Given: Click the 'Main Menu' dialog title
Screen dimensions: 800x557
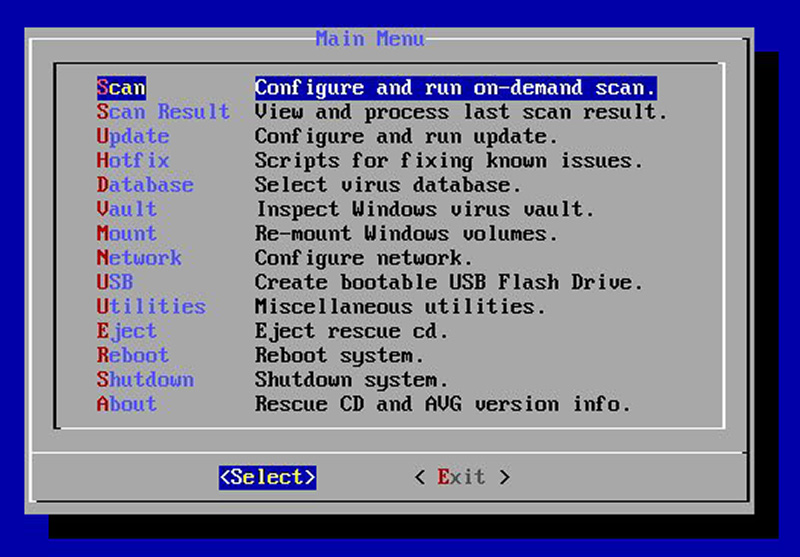Looking at the screenshot, I should click(370, 39).
